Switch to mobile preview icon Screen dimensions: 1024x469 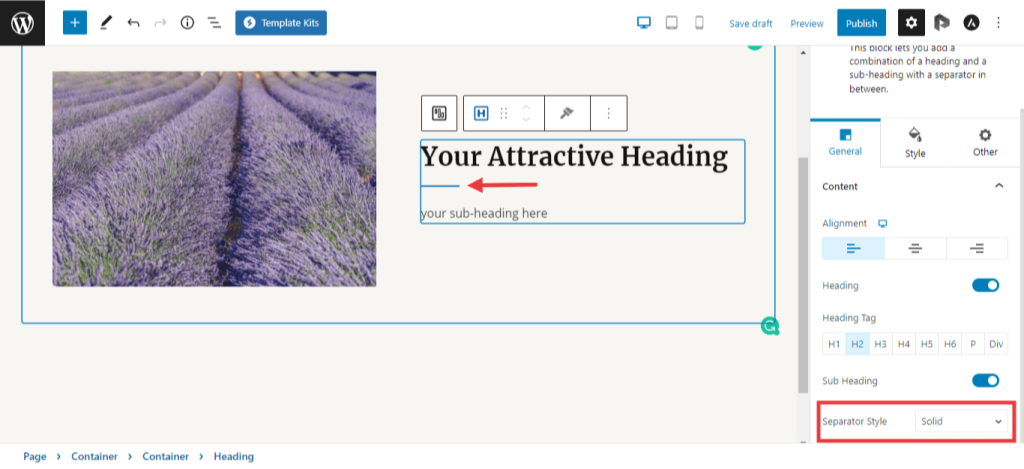699,22
